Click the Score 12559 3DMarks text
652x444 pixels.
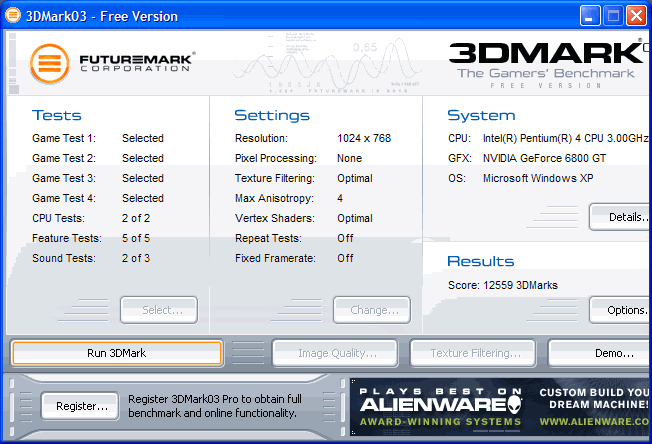tap(503, 285)
